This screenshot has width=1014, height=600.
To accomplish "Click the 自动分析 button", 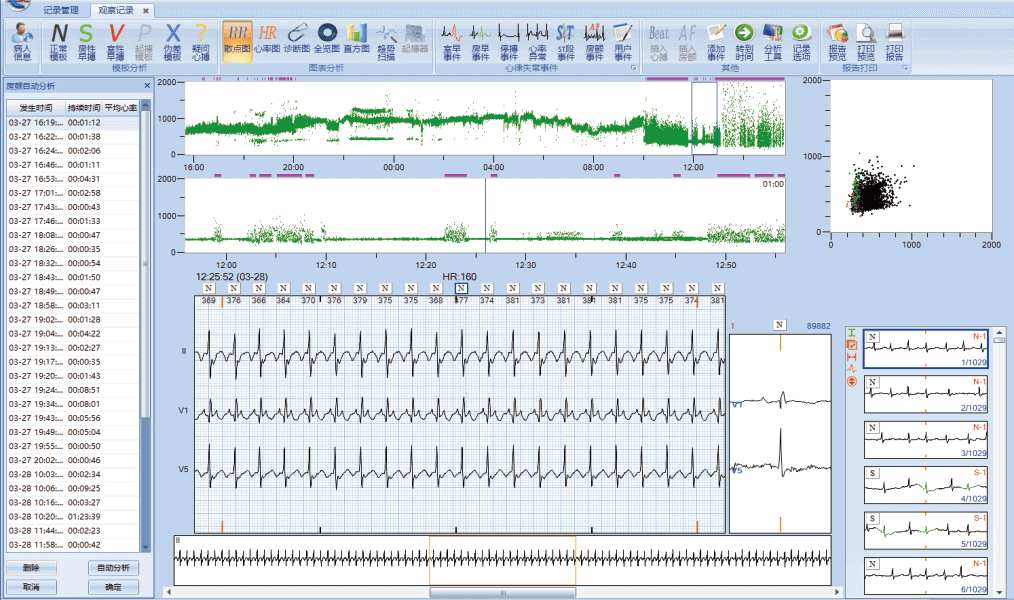I will [113, 568].
